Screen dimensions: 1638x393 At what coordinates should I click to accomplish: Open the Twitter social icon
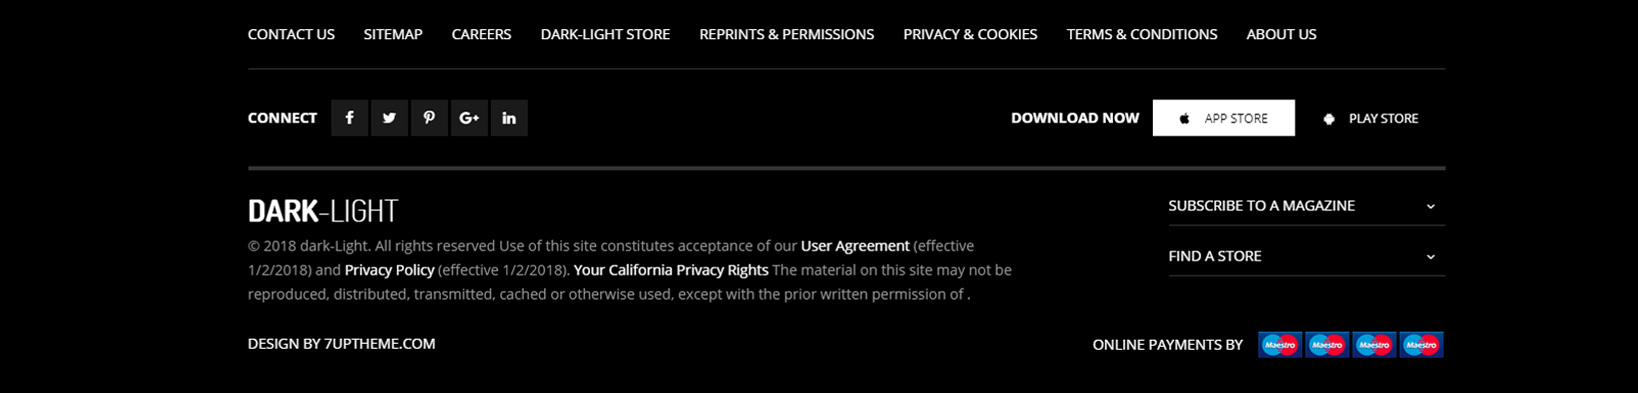[389, 118]
